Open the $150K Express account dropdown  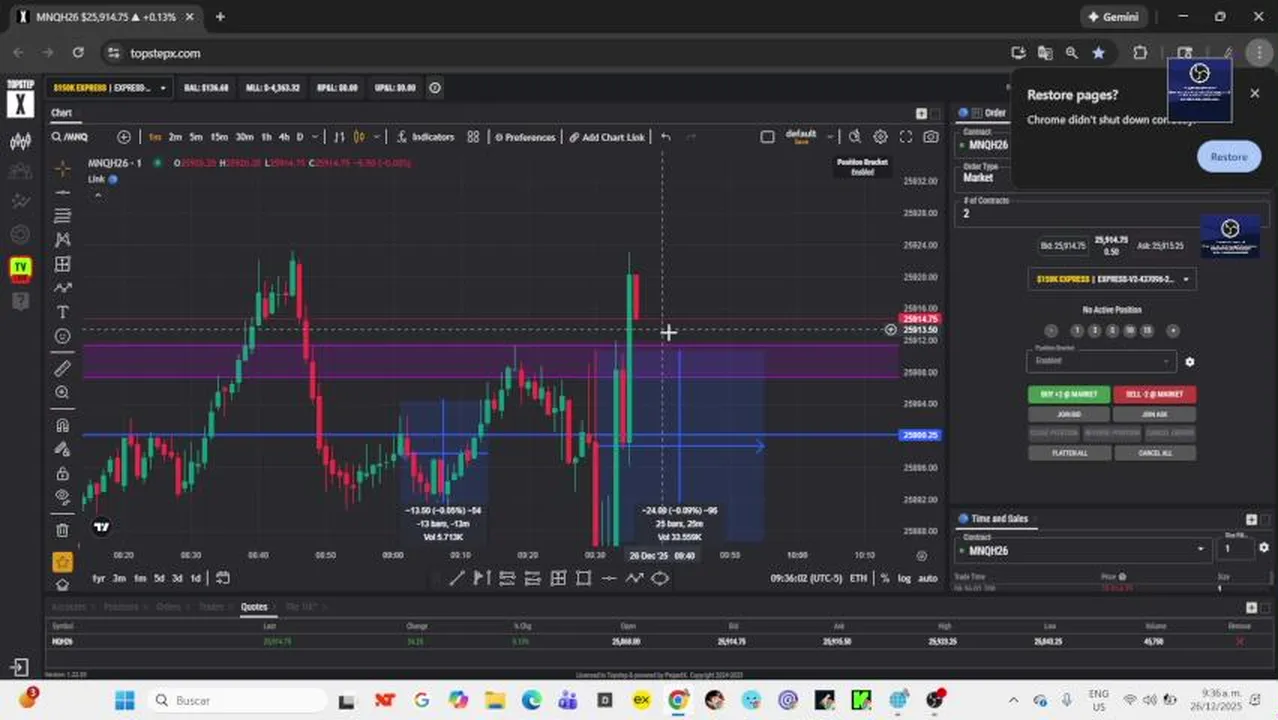(110, 88)
